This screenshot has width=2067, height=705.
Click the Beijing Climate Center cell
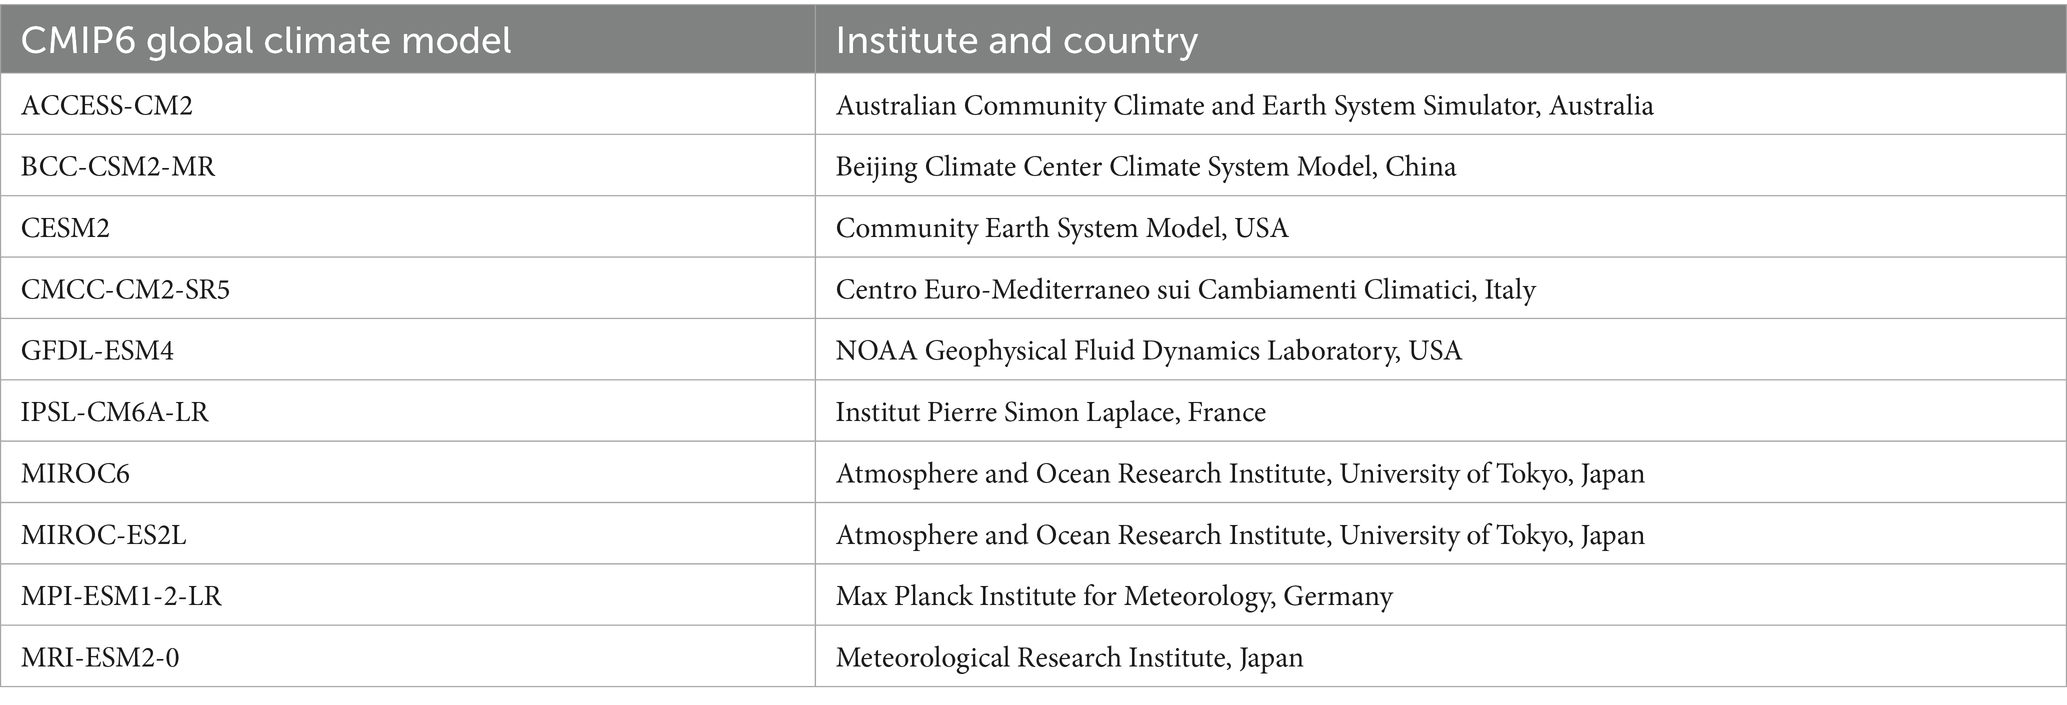click(x=1441, y=165)
